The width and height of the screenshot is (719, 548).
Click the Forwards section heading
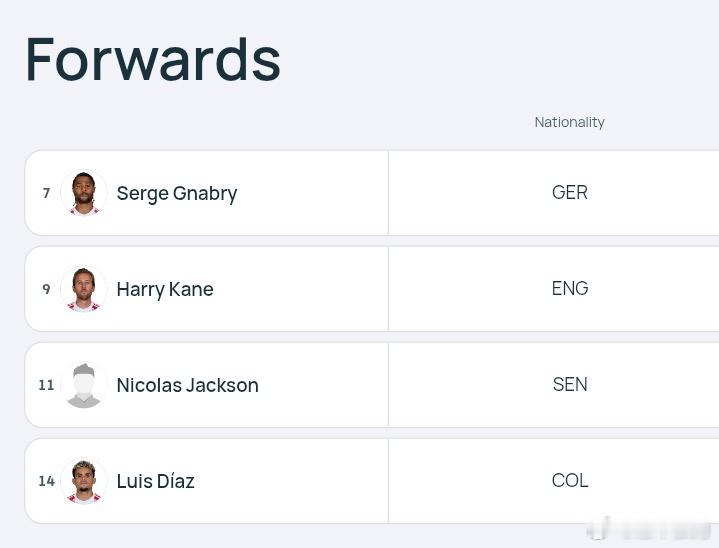153,60
